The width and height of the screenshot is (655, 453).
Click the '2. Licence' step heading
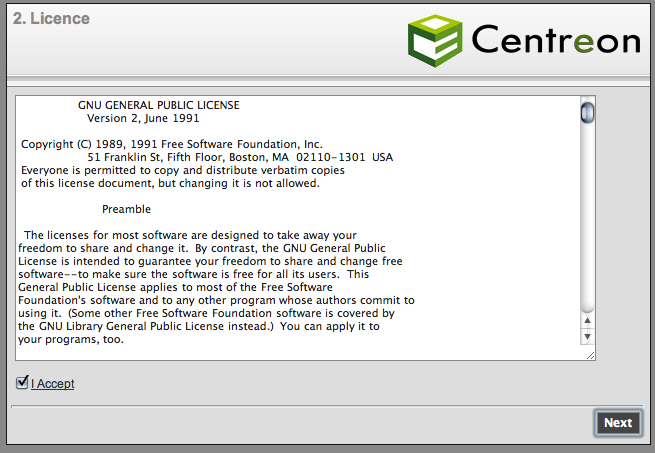click(53, 19)
